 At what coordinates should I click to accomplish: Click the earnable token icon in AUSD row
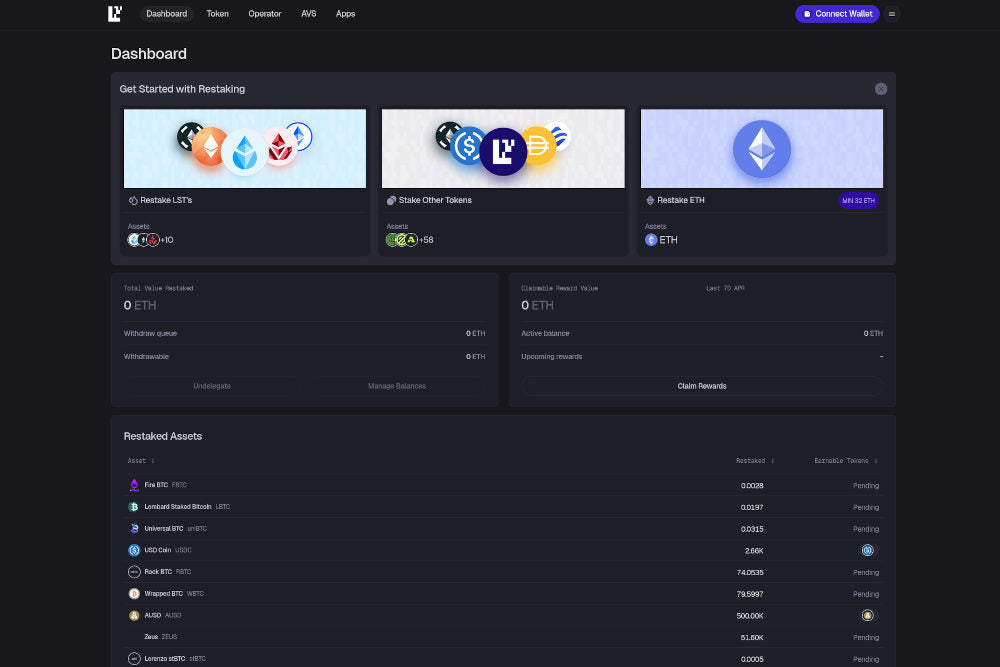tap(868, 615)
